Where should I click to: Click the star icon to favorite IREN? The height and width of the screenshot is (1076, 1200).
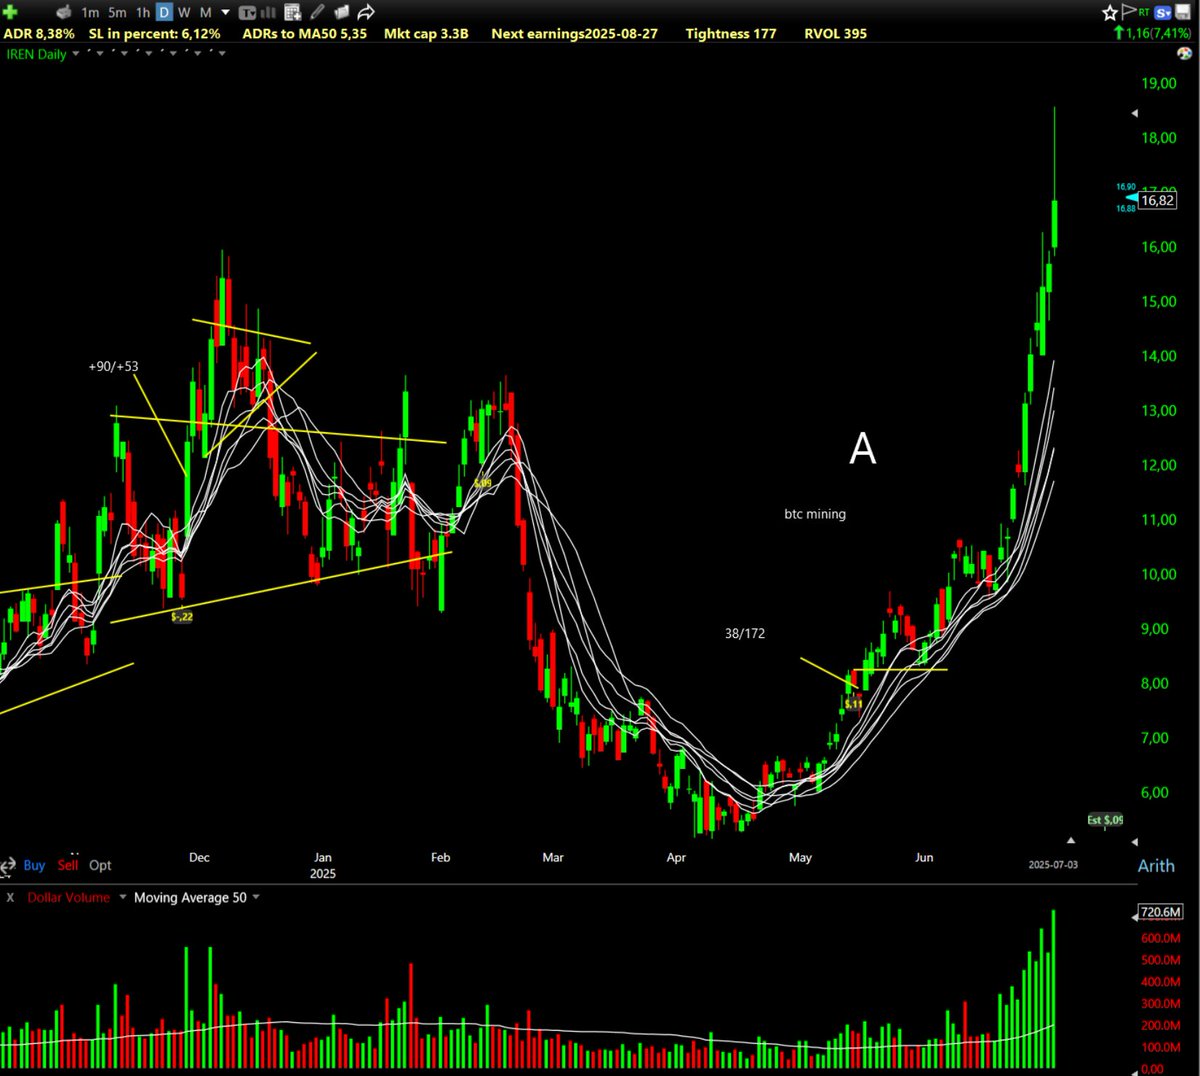(1108, 11)
